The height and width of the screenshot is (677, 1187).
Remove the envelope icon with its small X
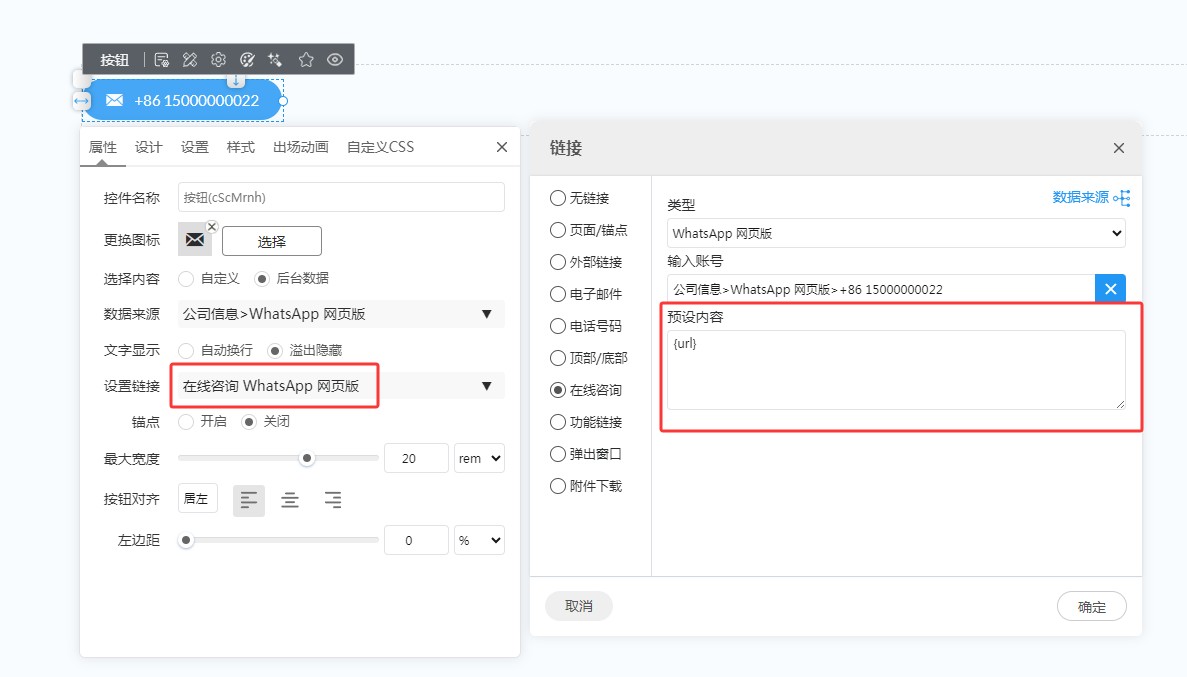point(212,227)
